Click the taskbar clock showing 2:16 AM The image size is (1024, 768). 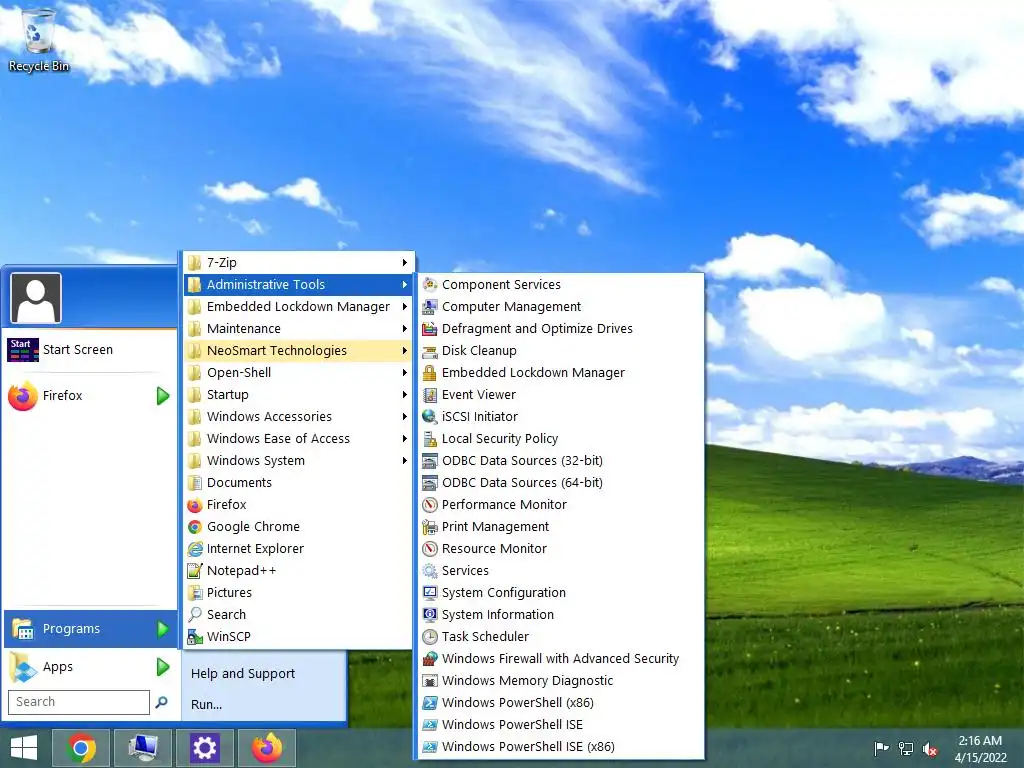980,749
